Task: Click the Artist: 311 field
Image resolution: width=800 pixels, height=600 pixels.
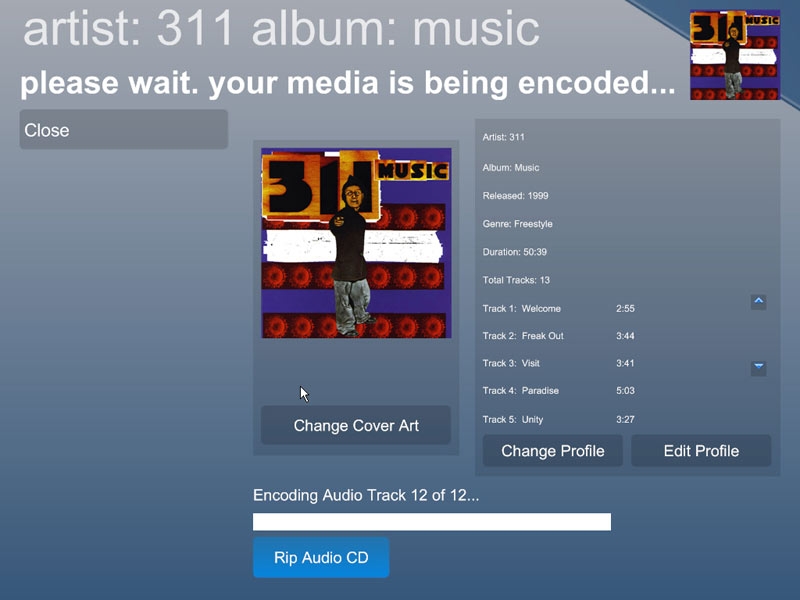Action: tap(503, 137)
